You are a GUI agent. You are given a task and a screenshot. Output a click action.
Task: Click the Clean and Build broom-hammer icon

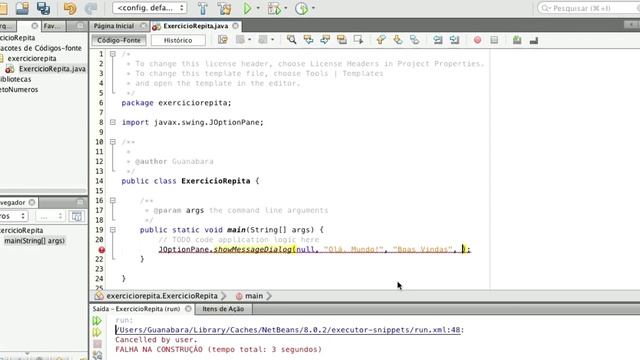coord(224,8)
